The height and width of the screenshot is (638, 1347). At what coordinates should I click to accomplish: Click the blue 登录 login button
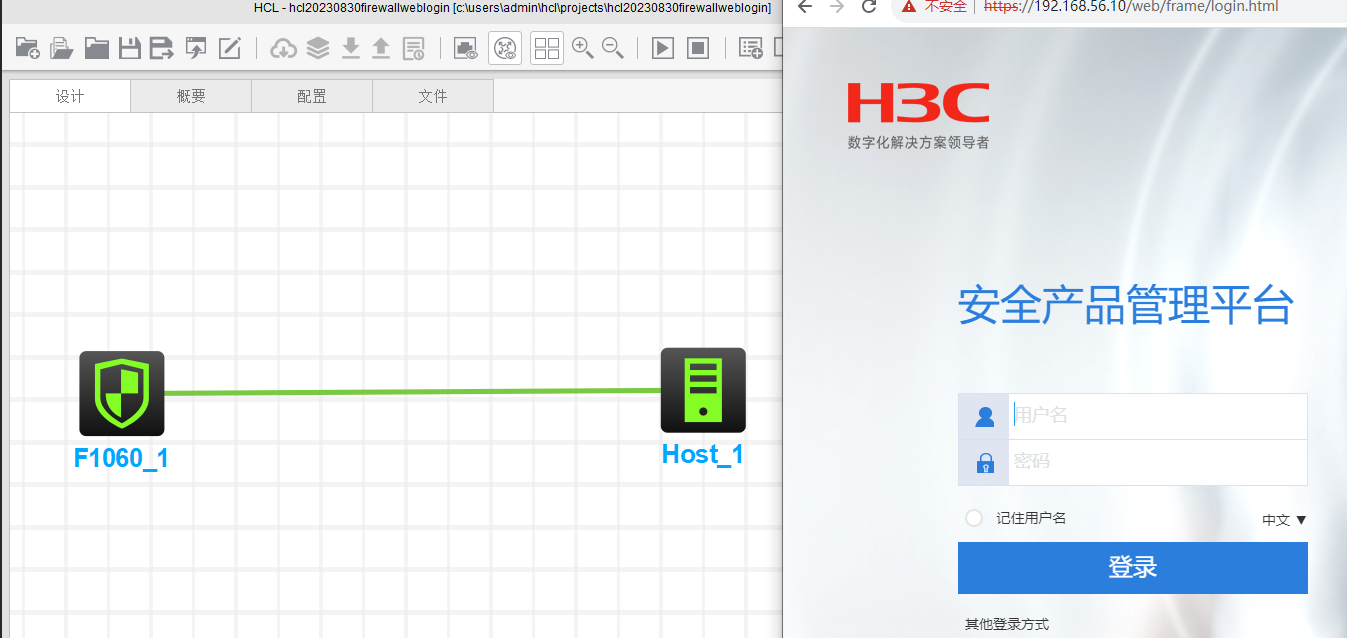coord(1133,568)
